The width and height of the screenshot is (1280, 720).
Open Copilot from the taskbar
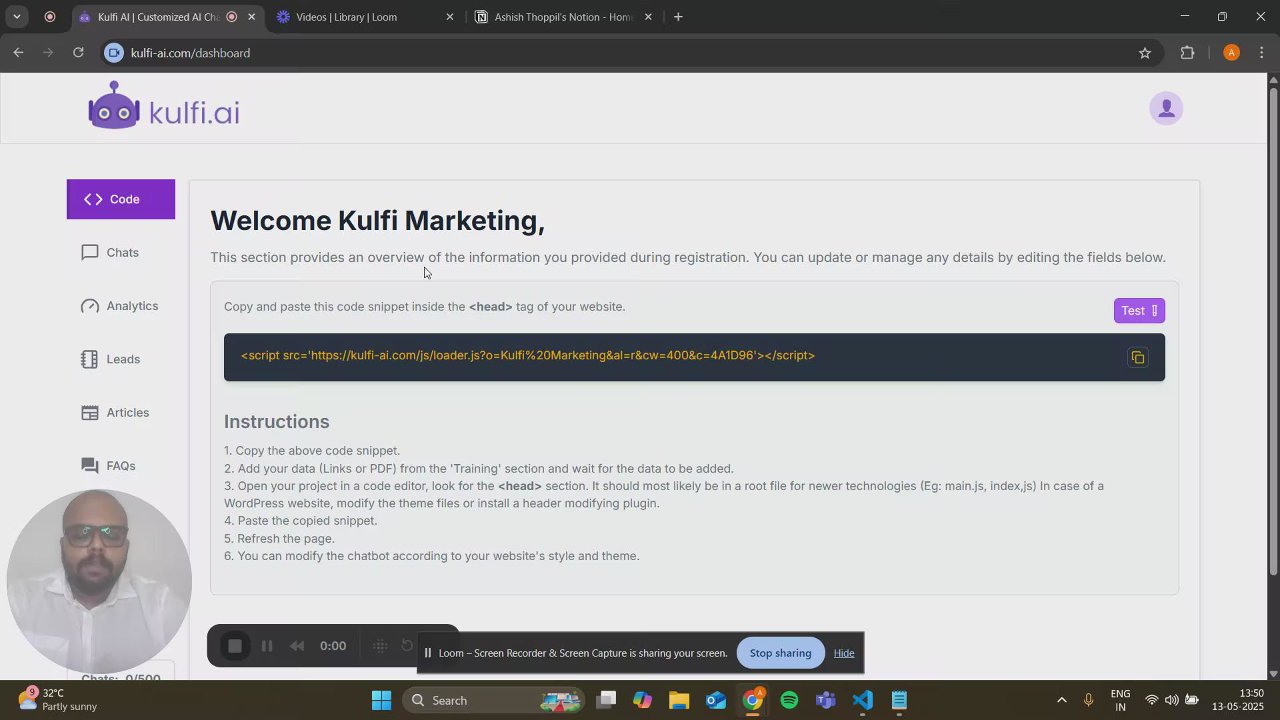pyautogui.click(x=643, y=700)
